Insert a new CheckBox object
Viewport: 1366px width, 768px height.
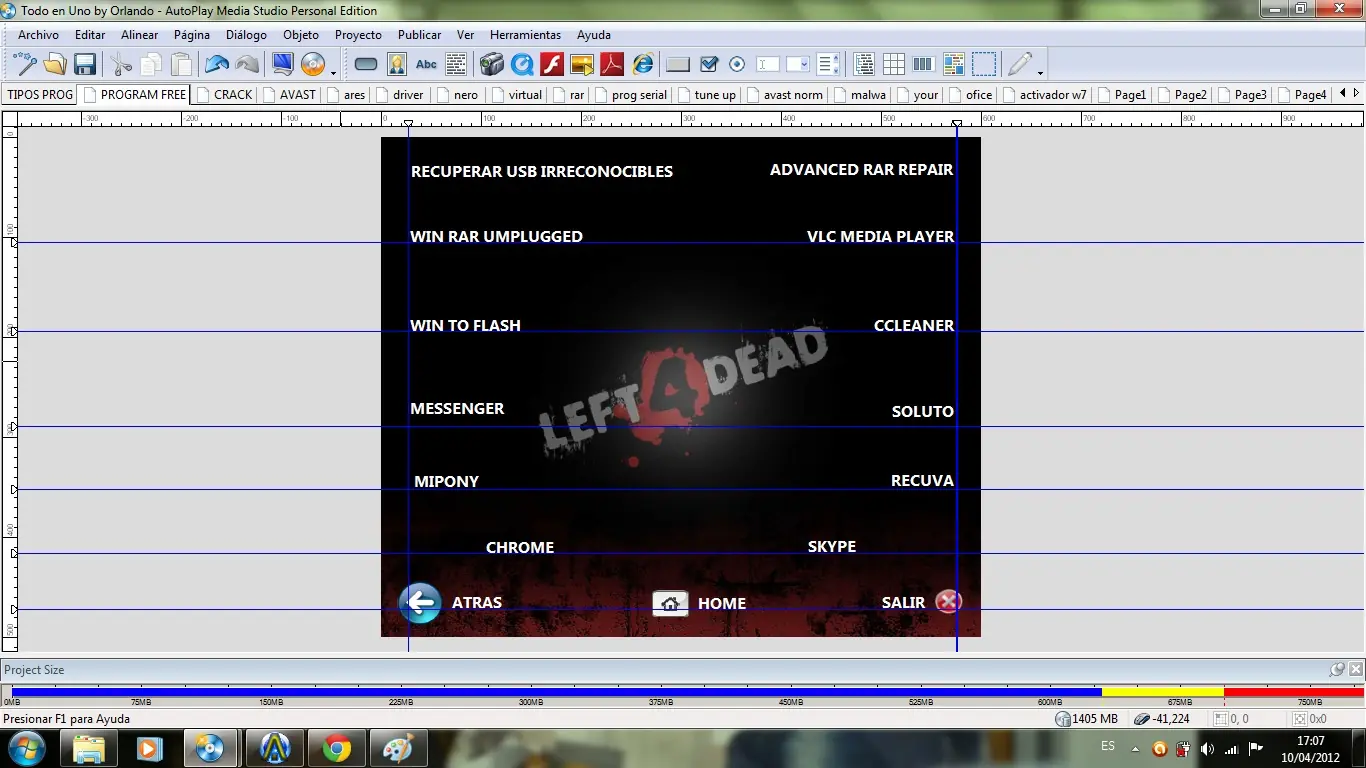click(x=709, y=65)
